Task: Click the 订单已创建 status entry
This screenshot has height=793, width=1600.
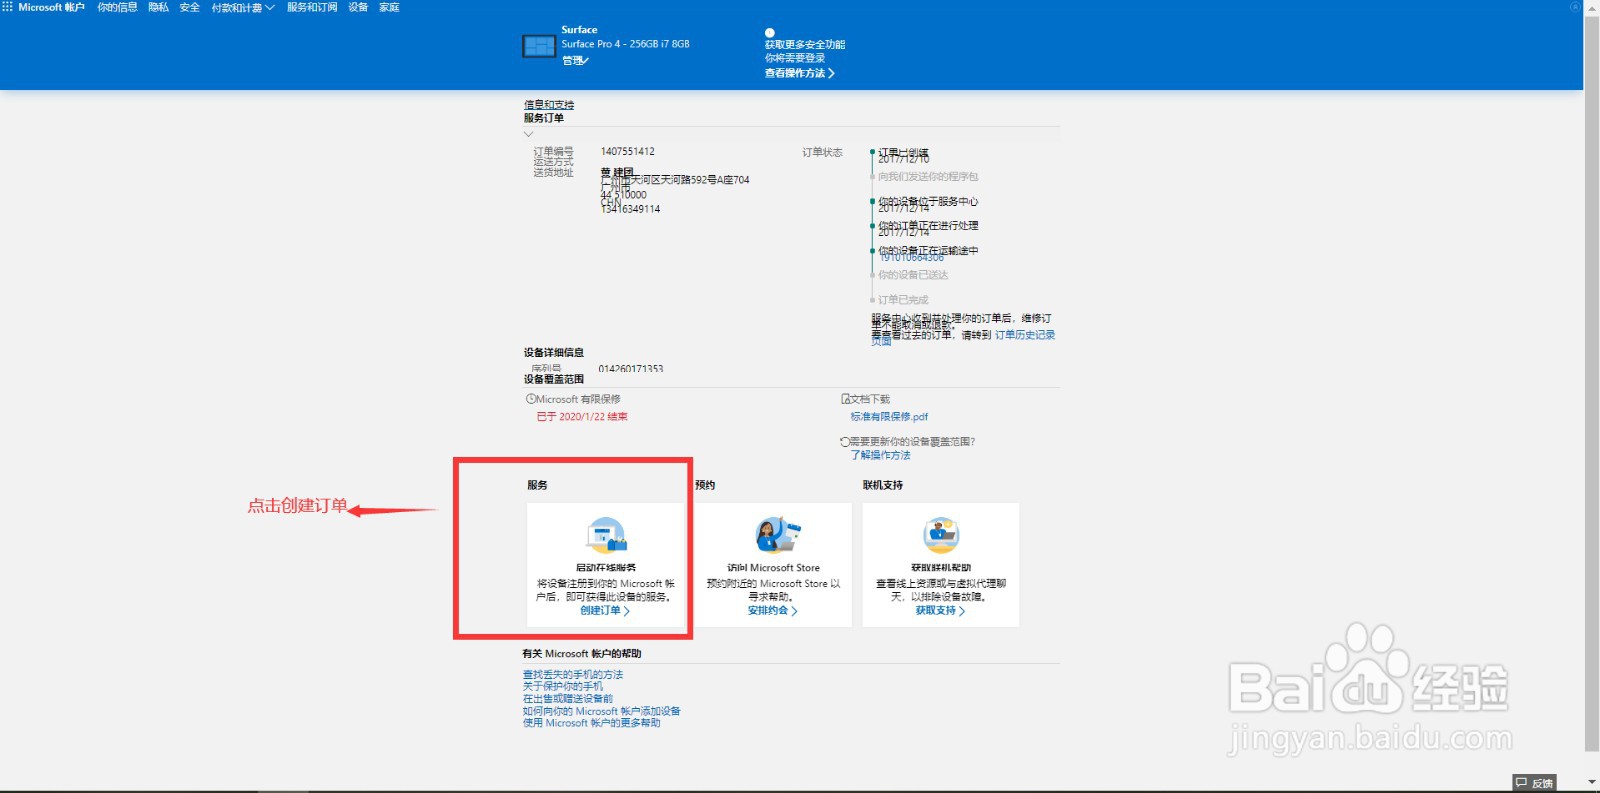Action: [x=904, y=153]
